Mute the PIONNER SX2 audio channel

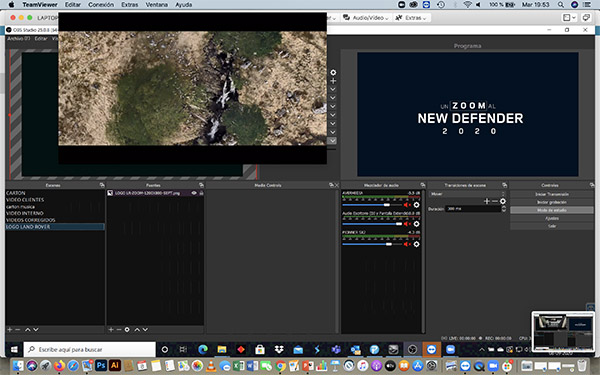[407, 244]
